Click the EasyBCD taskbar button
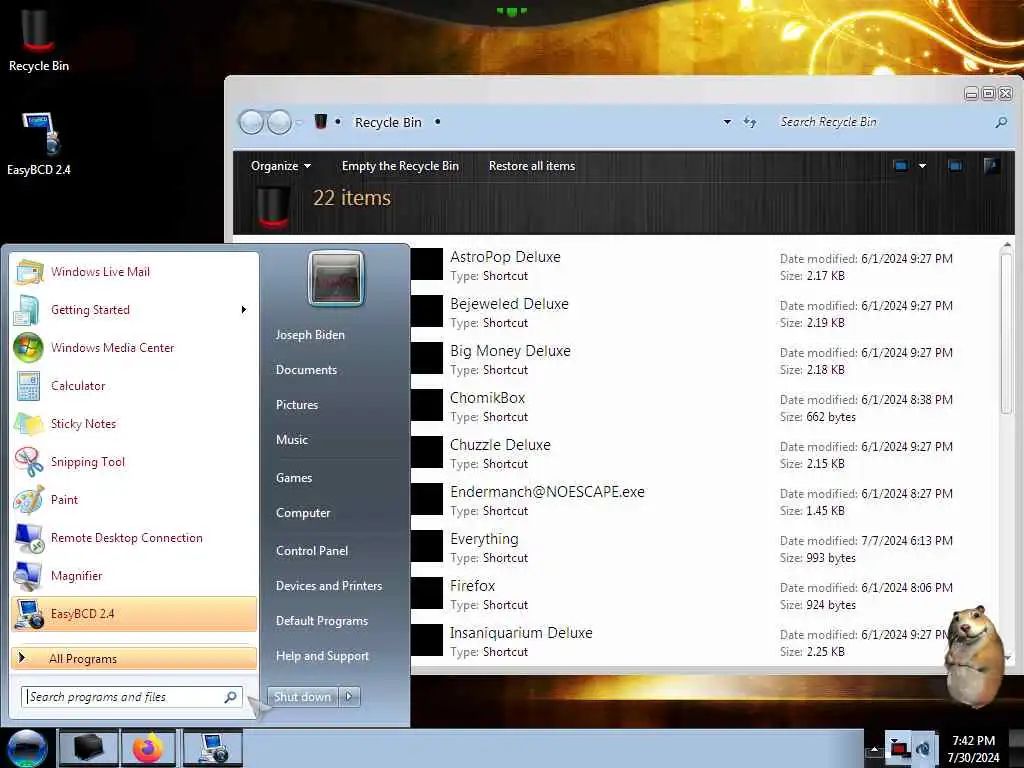The width and height of the screenshot is (1024, 768). pyautogui.click(x=212, y=748)
